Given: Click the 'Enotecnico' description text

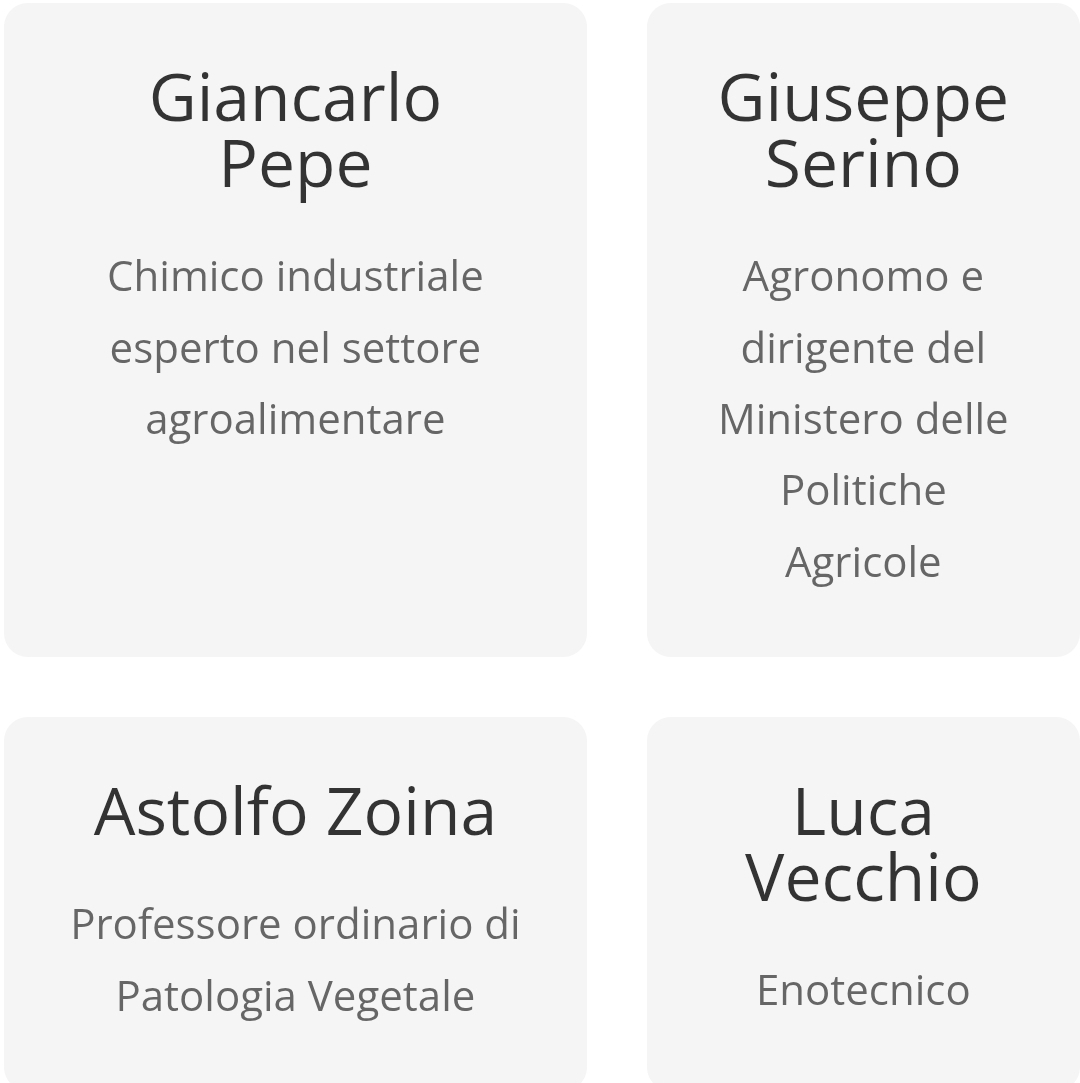Looking at the screenshot, I should coord(863,990).
